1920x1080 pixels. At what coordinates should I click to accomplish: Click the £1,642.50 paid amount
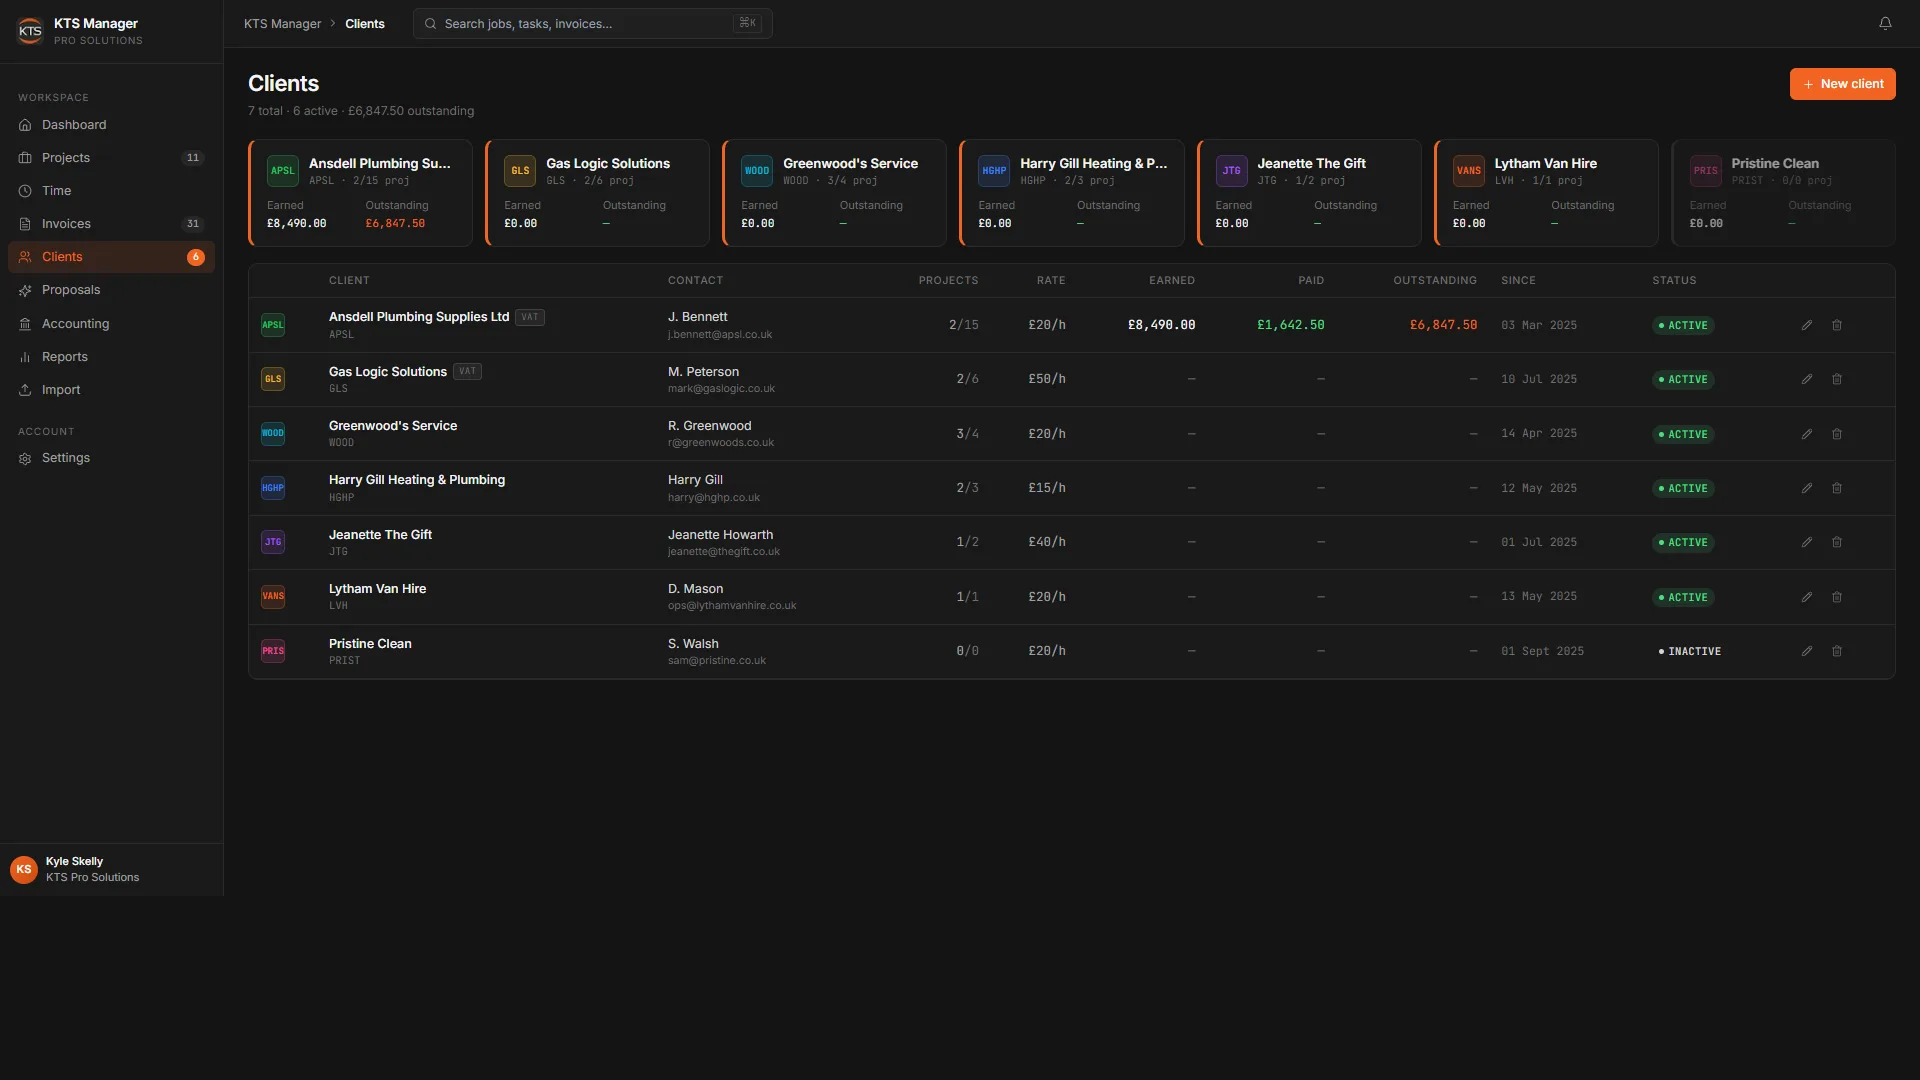pyautogui.click(x=1290, y=325)
